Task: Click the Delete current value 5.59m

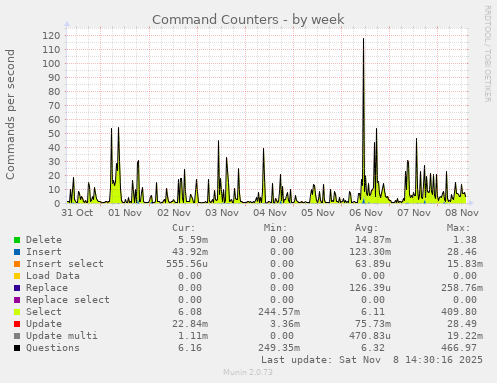Action: pyautogui.click(x=193, y=240)
